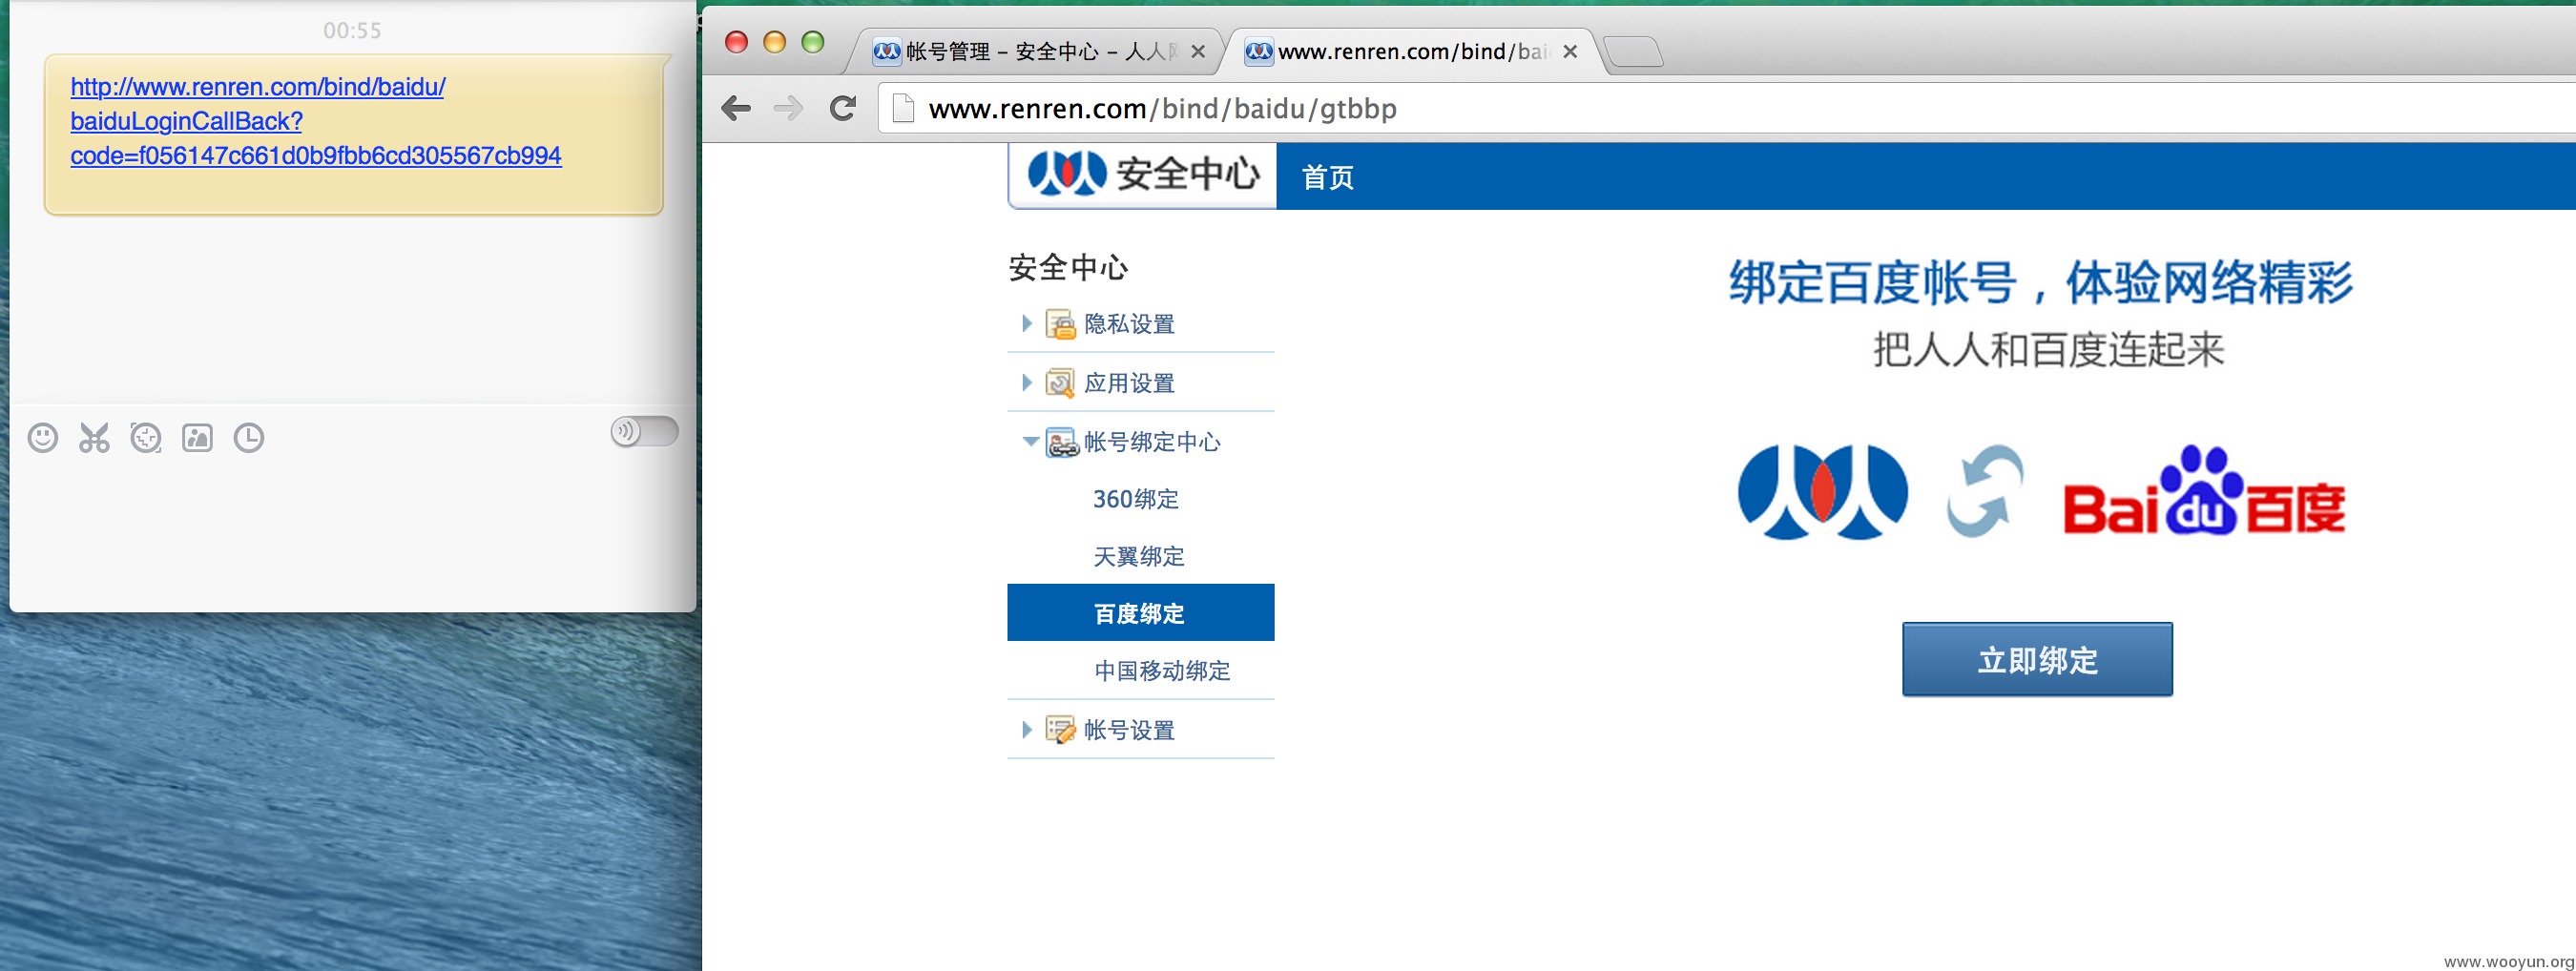2576x971 pixels.
Task: Click the 把人人和百度连起来 subtitle
Action: coord(2048,350)
